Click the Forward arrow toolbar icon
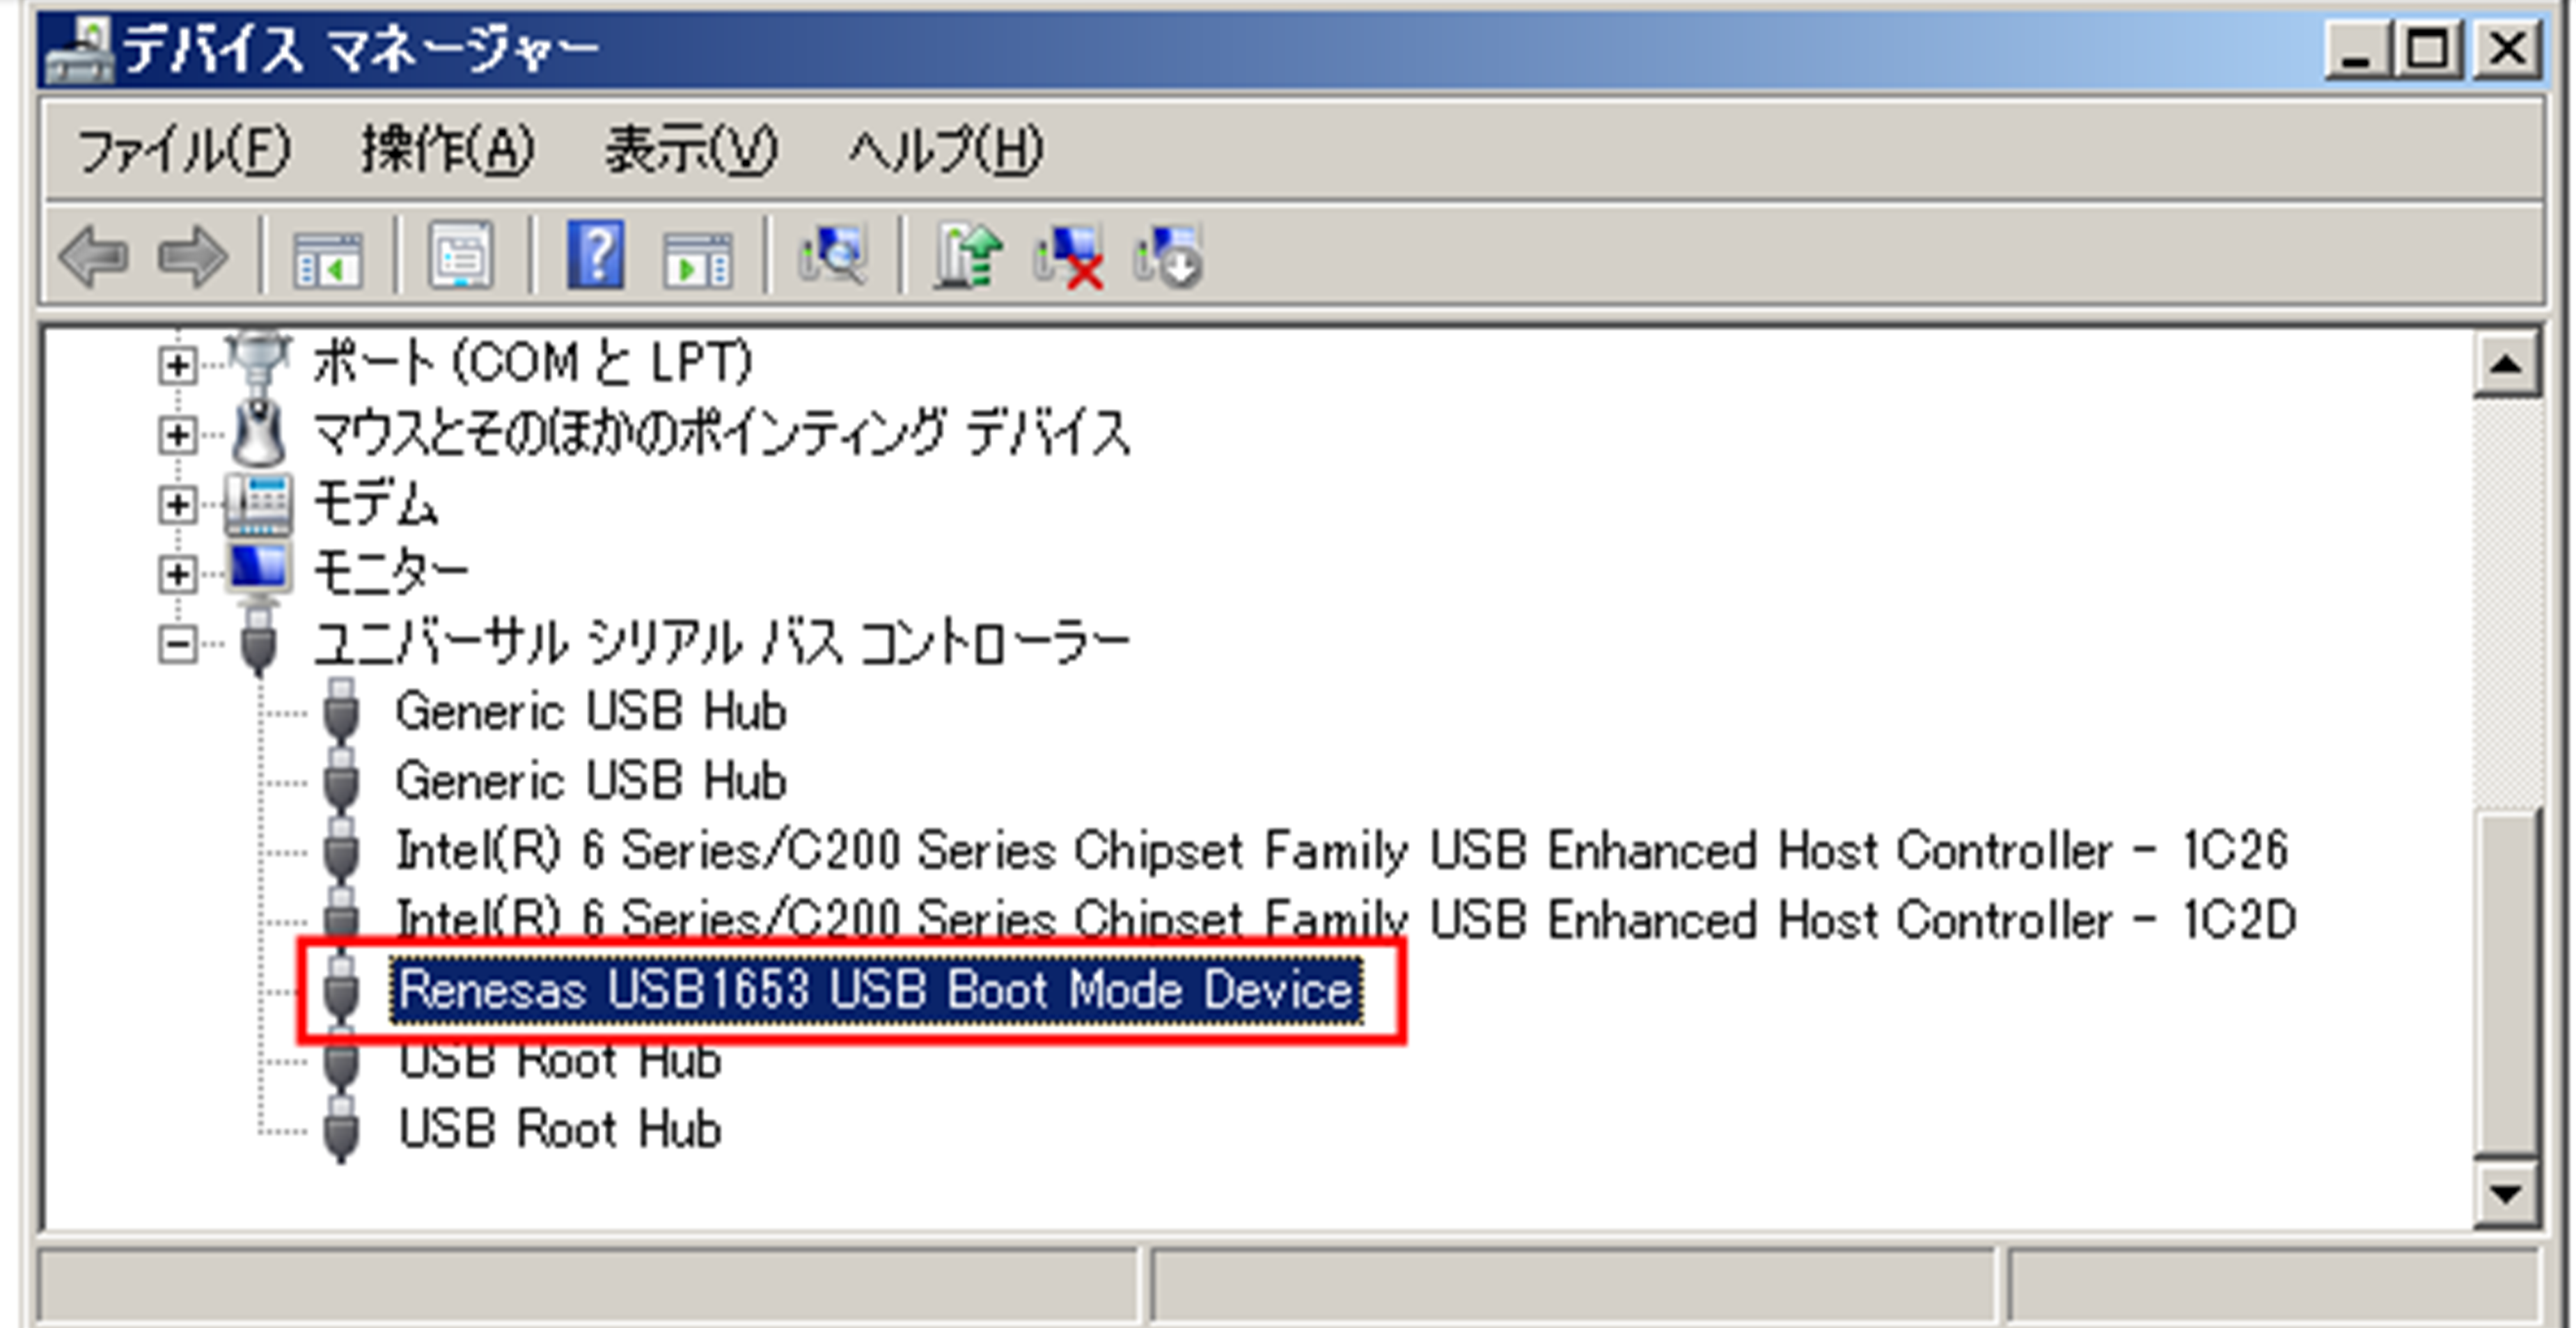Image resolution: width=2576 pixels, height=1328 pixels. pos(192,257)
